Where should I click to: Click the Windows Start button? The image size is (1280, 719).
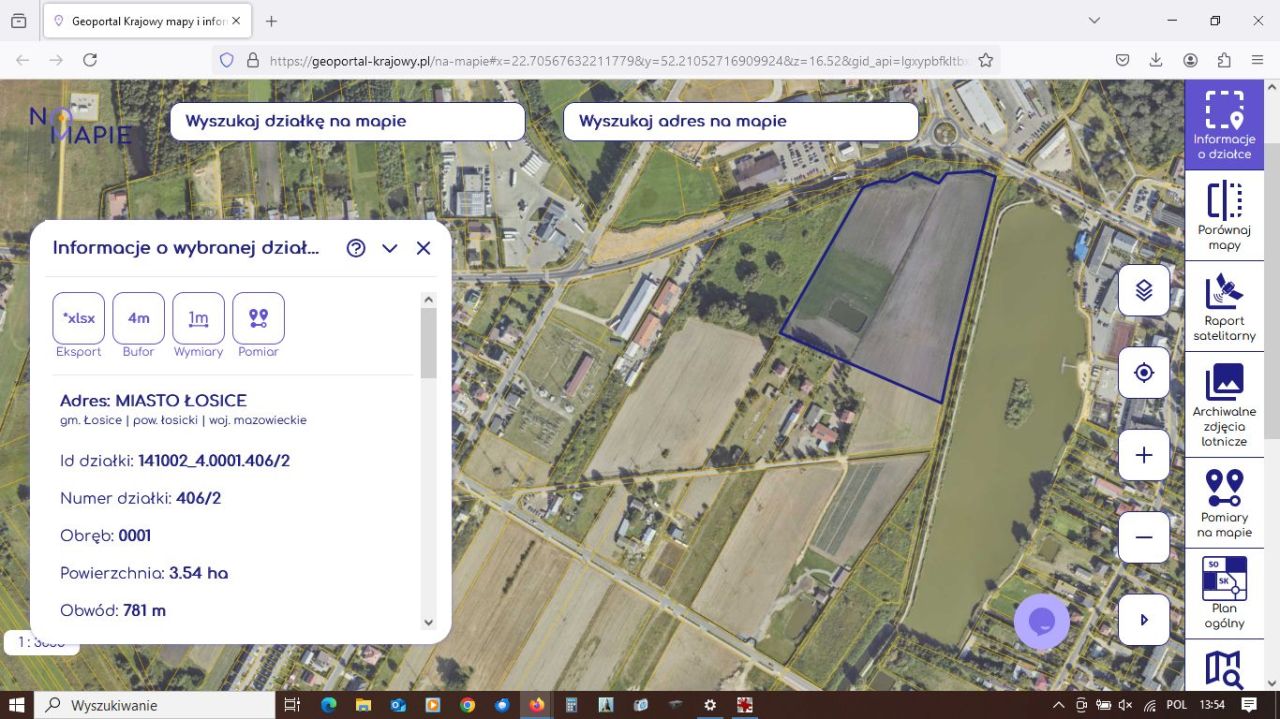click(x=17, y=705)
